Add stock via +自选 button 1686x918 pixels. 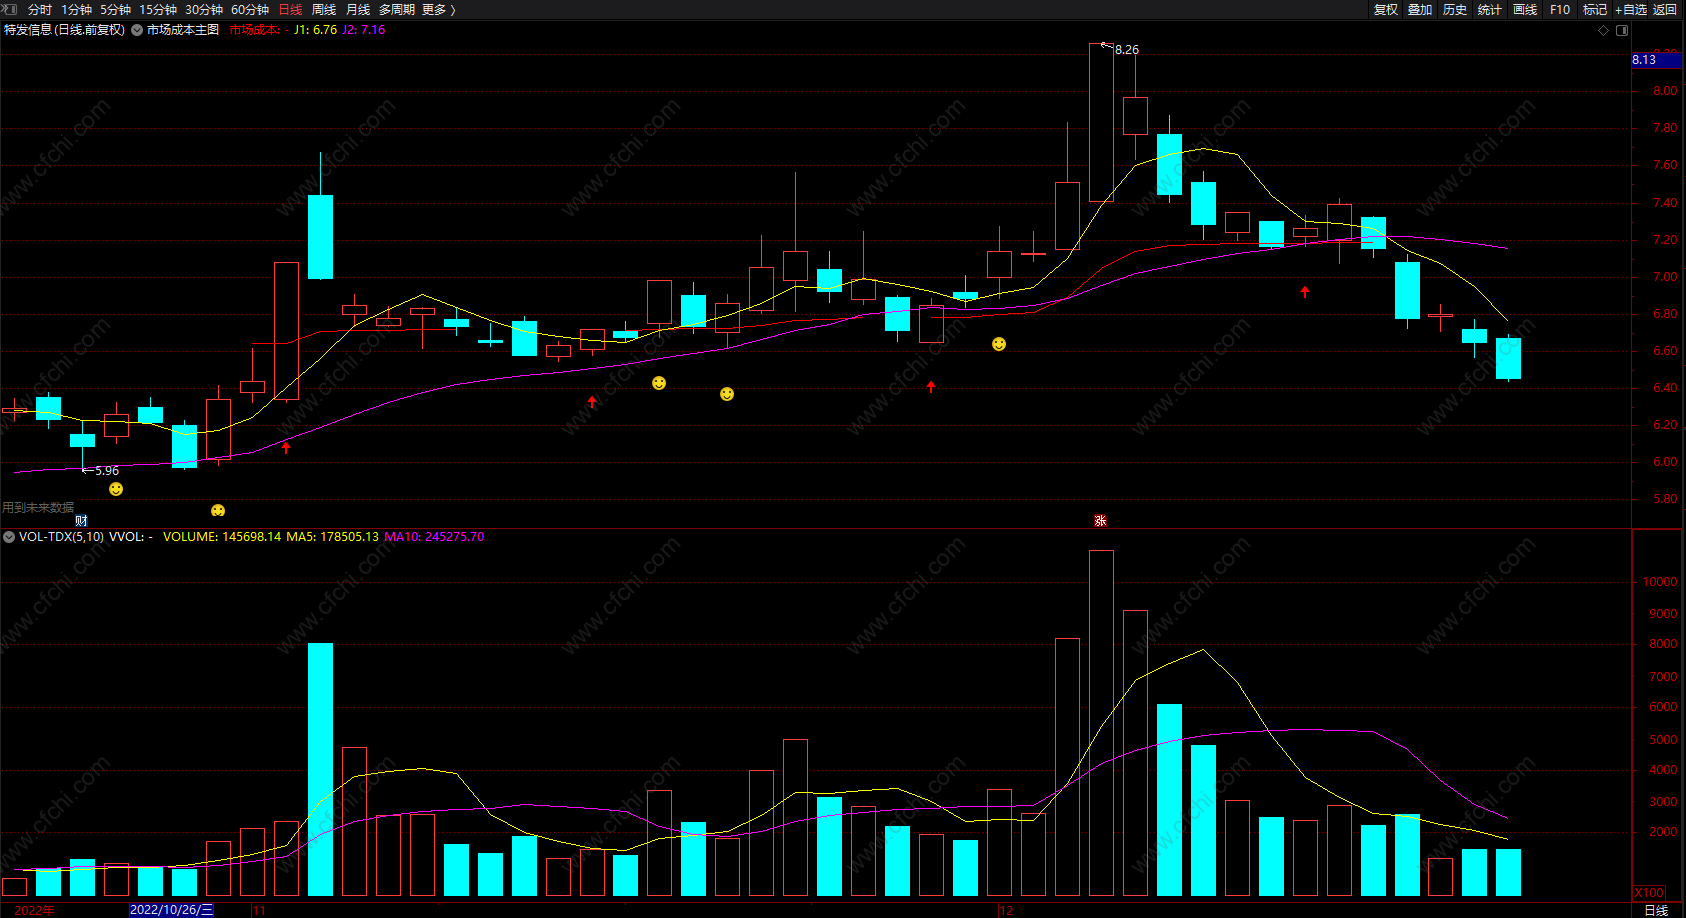(x=1631, y=10)
